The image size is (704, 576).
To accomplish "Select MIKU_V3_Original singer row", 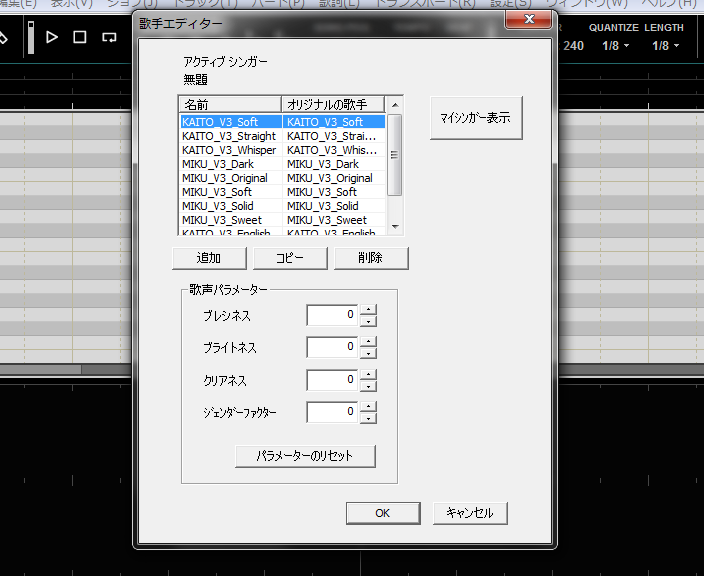I will click(282, 178).
